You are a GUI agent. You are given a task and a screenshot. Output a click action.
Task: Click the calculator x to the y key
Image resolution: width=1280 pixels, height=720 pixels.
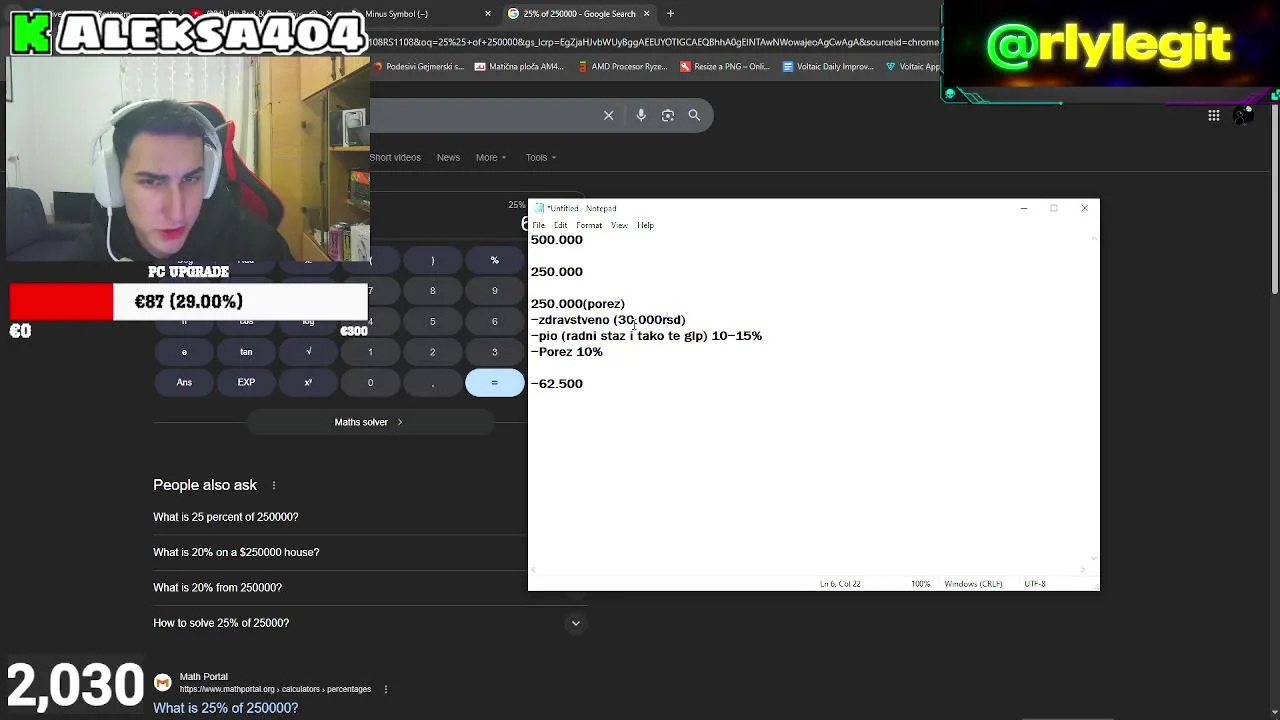[x=308, y=382]
